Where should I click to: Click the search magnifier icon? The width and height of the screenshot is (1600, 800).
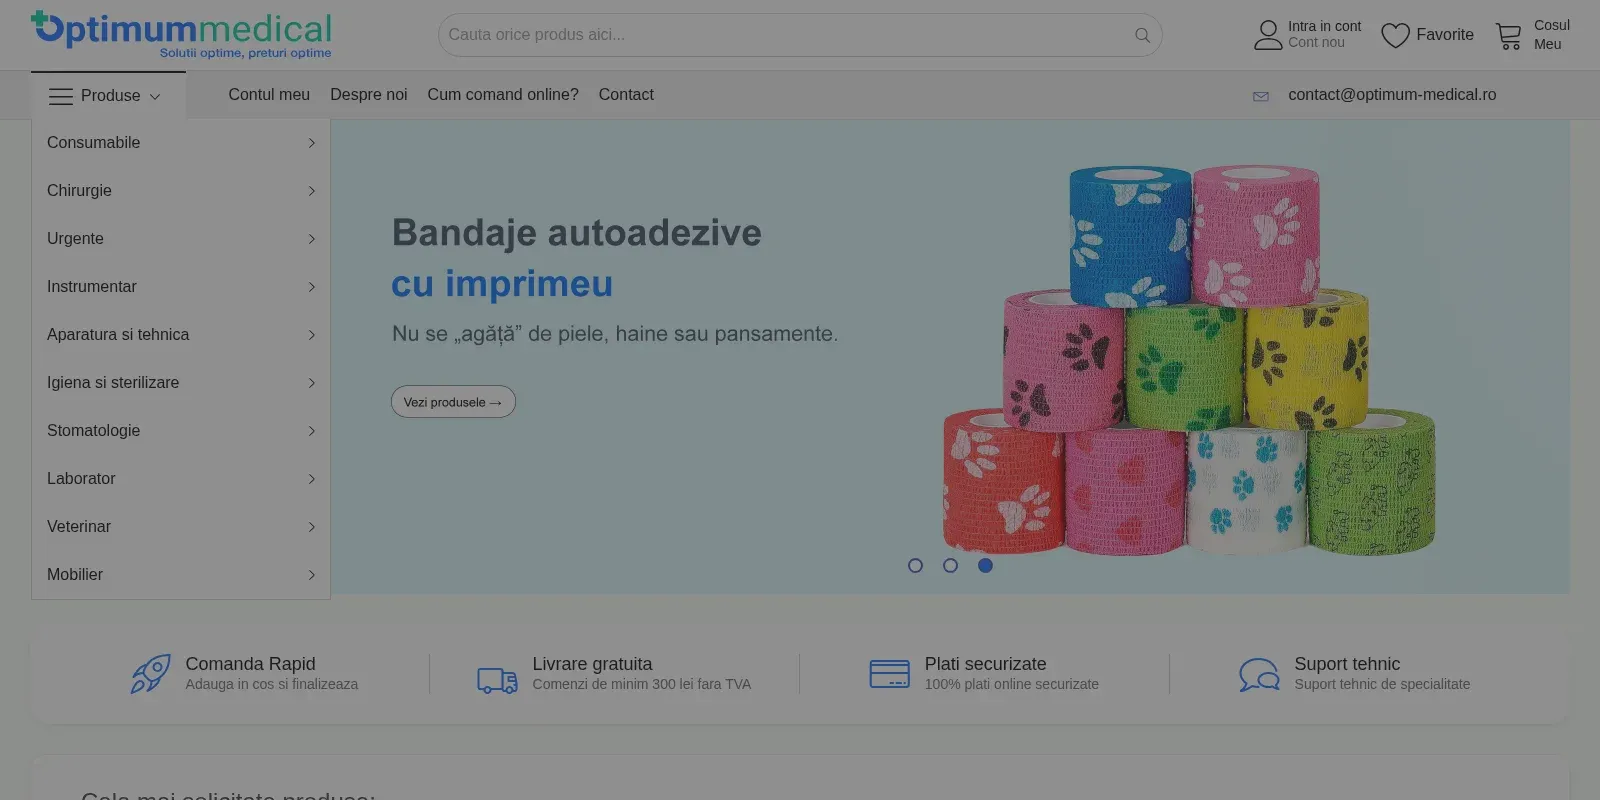tap(1142, 35)
